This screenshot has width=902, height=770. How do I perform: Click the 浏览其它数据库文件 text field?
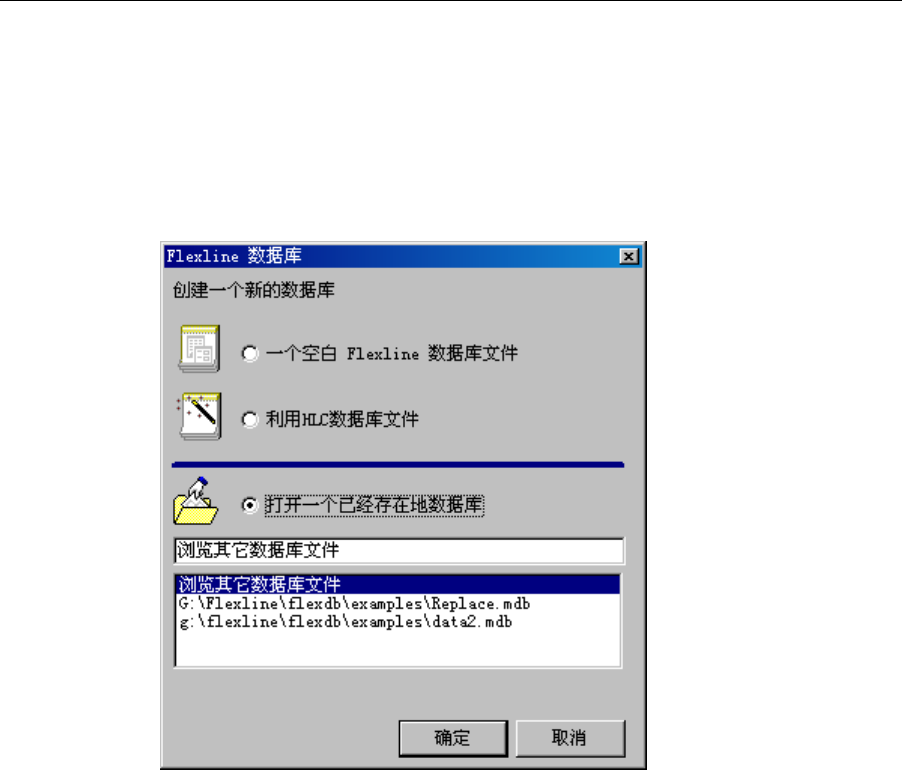[x=399, y=550]
